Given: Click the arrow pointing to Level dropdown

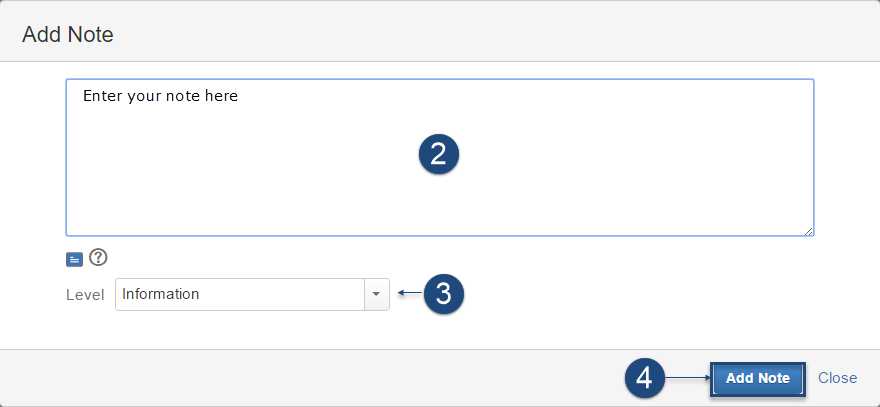Looking at the screenshot, I should click(x=408, y=294).
